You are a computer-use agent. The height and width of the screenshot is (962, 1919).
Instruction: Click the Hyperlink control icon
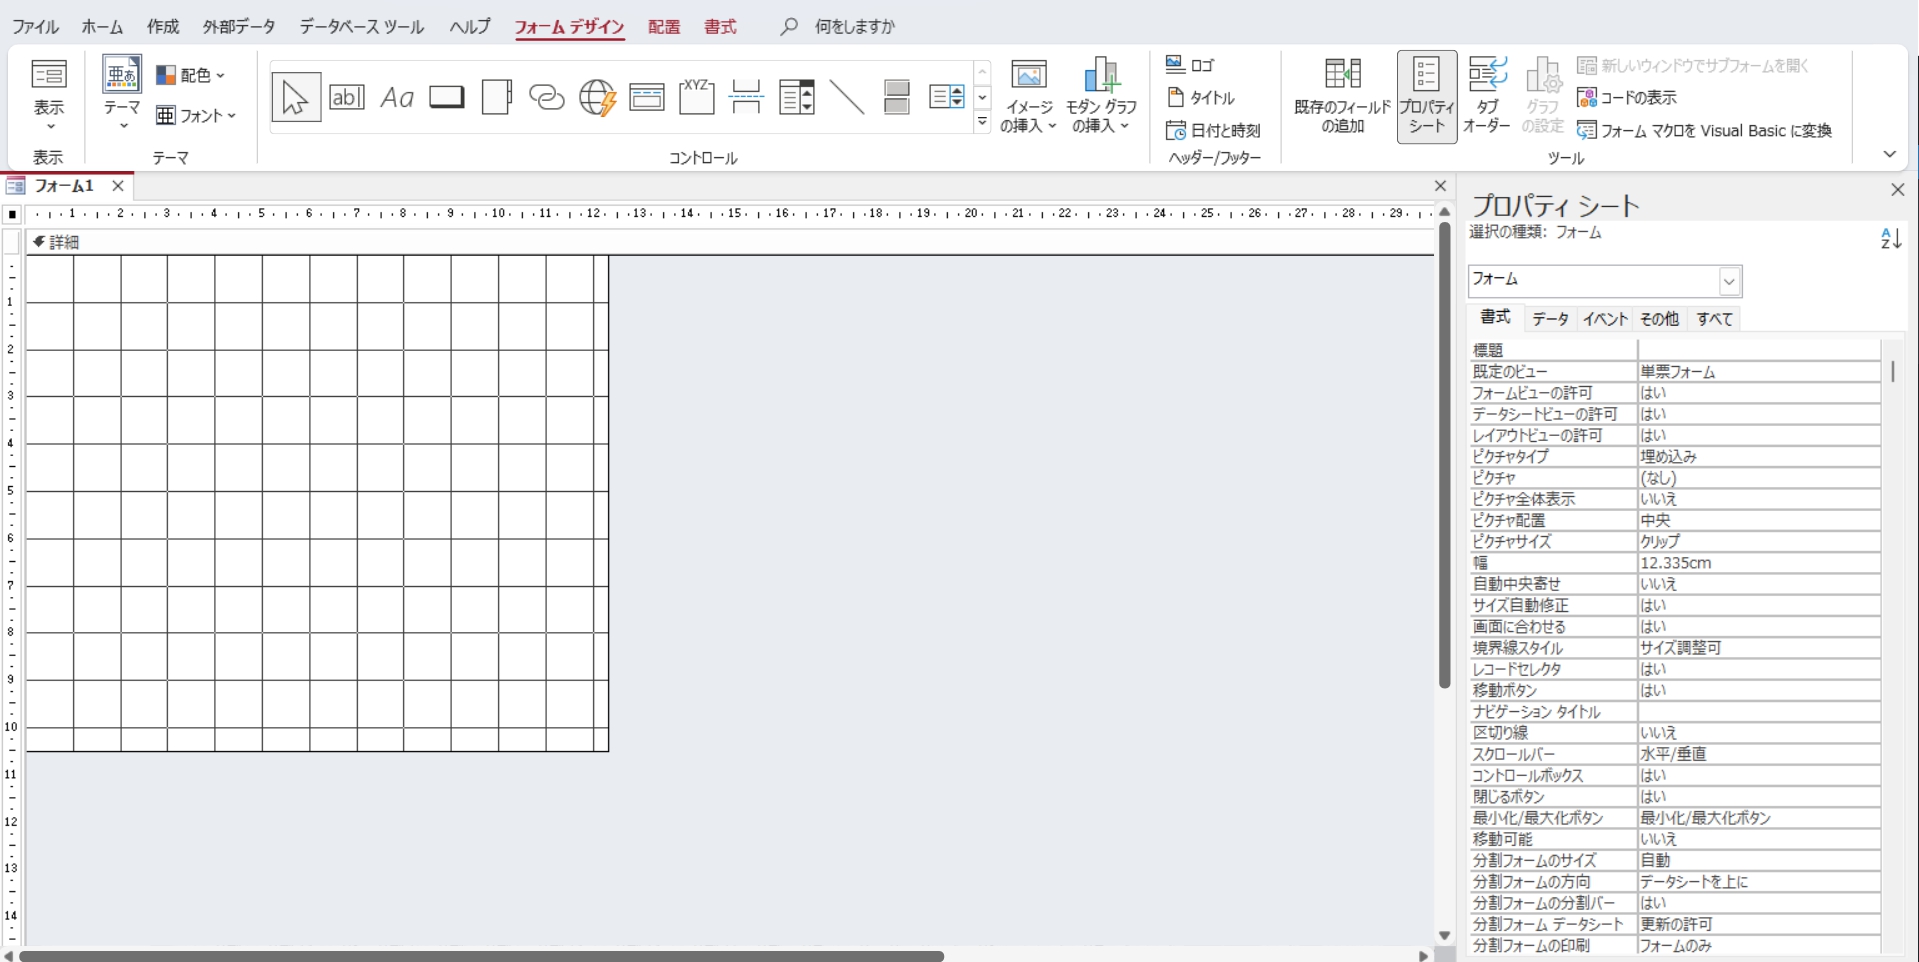546,97
